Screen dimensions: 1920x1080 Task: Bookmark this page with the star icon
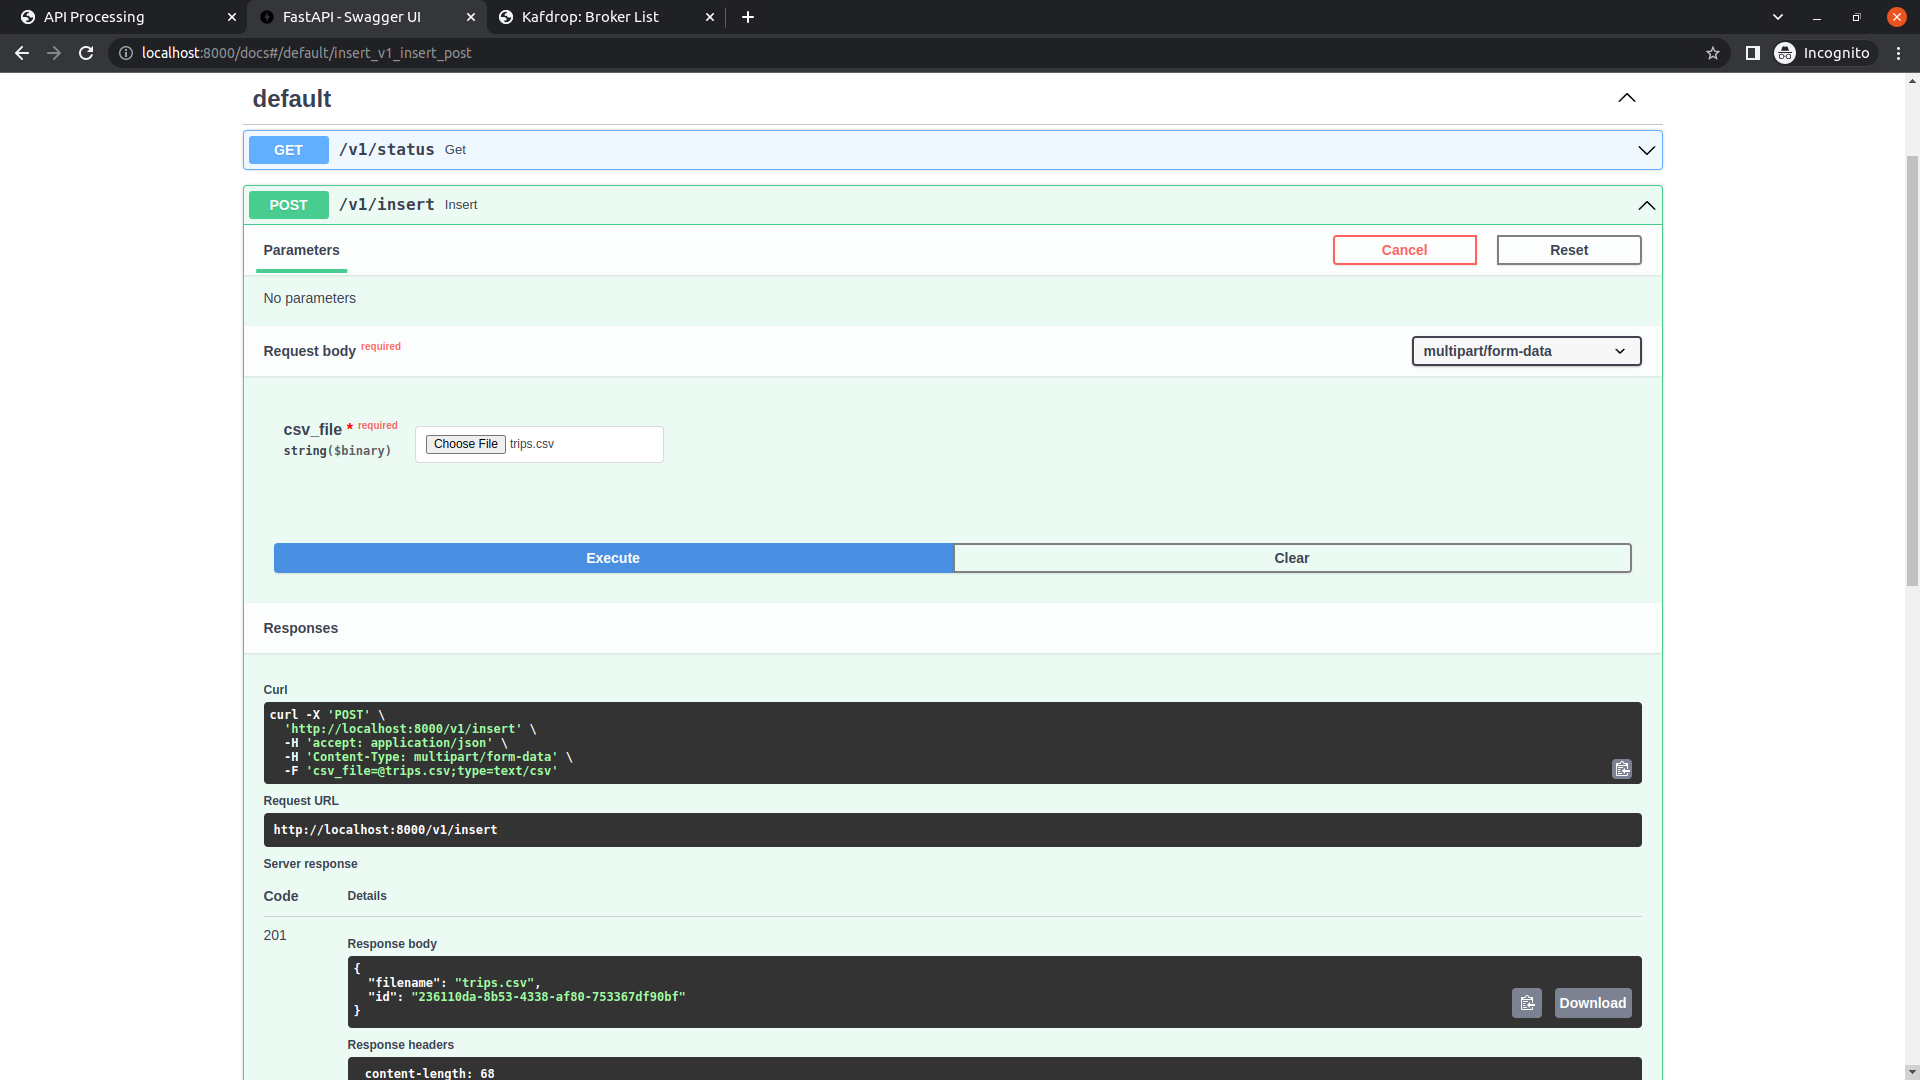(1713, 53)
